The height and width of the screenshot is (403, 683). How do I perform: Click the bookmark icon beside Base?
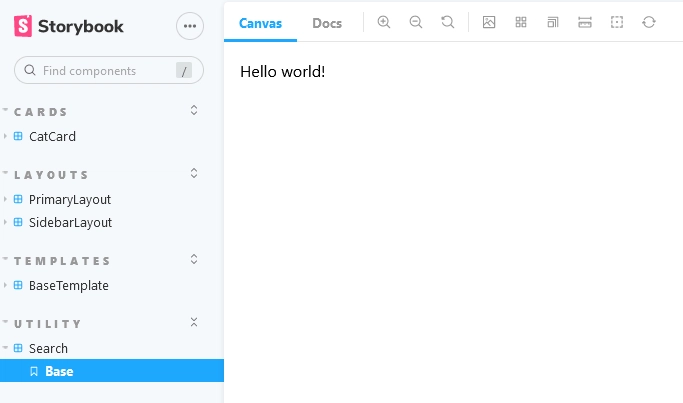tap(34, 371)
